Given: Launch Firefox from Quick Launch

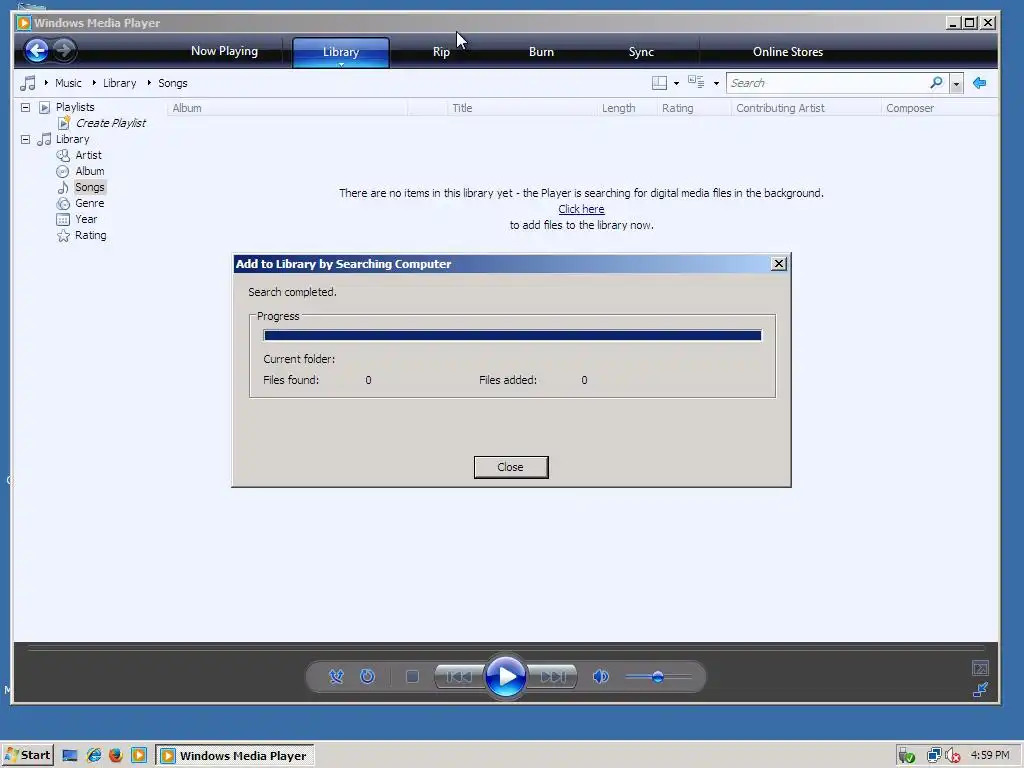Looking at the screenshot, I should click(x=116, y=756).
